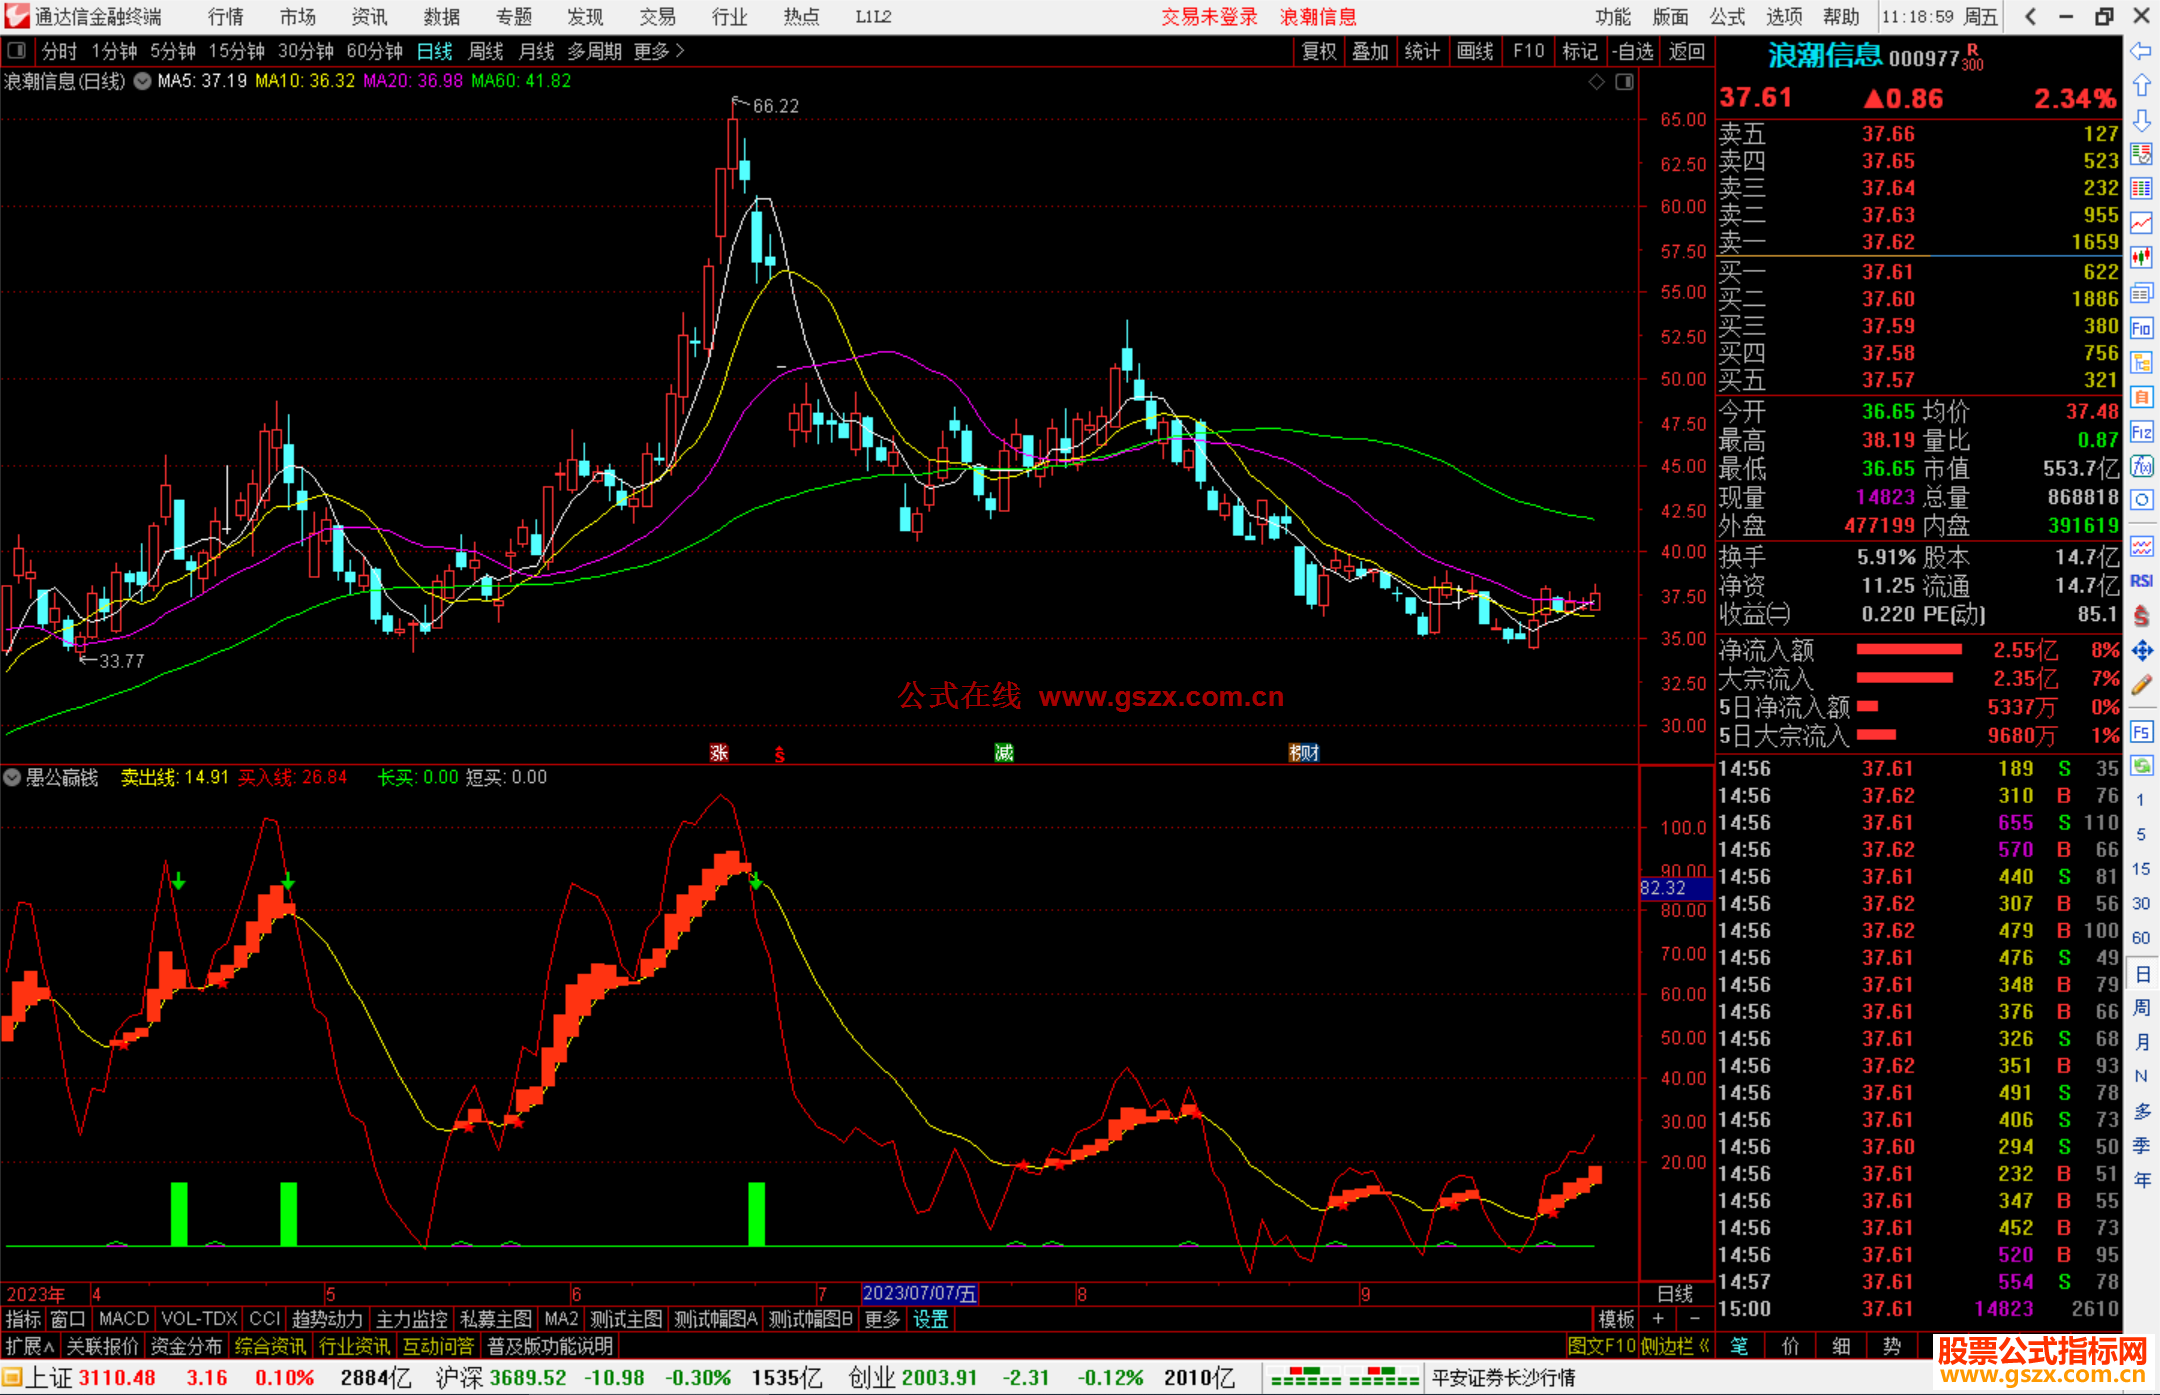Open the 多周期 multi-period view
This screenshot has height=1395, width=2160.
point(595,51)
